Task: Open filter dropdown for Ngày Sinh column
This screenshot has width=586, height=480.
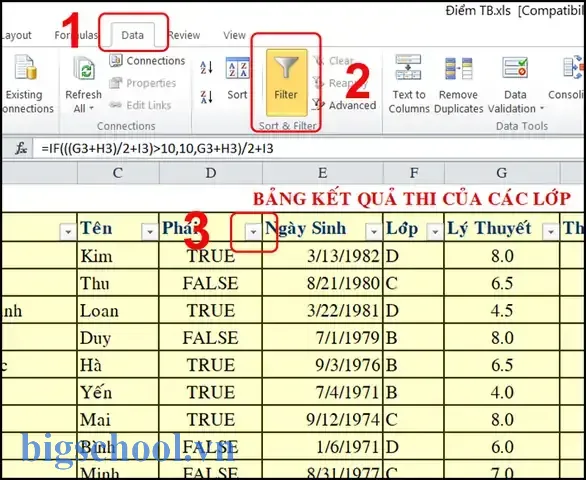Action: pyautogui.click(x=373, y=232)
